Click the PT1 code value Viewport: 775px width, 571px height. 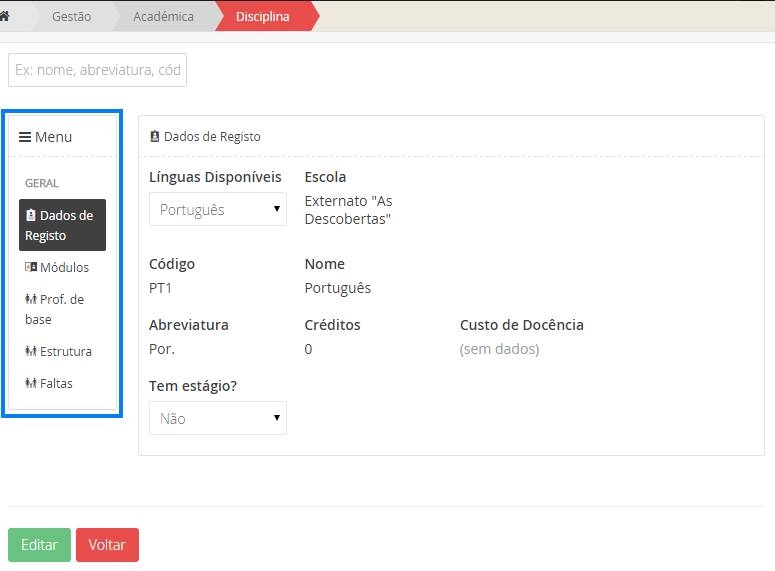pos(161,288)
